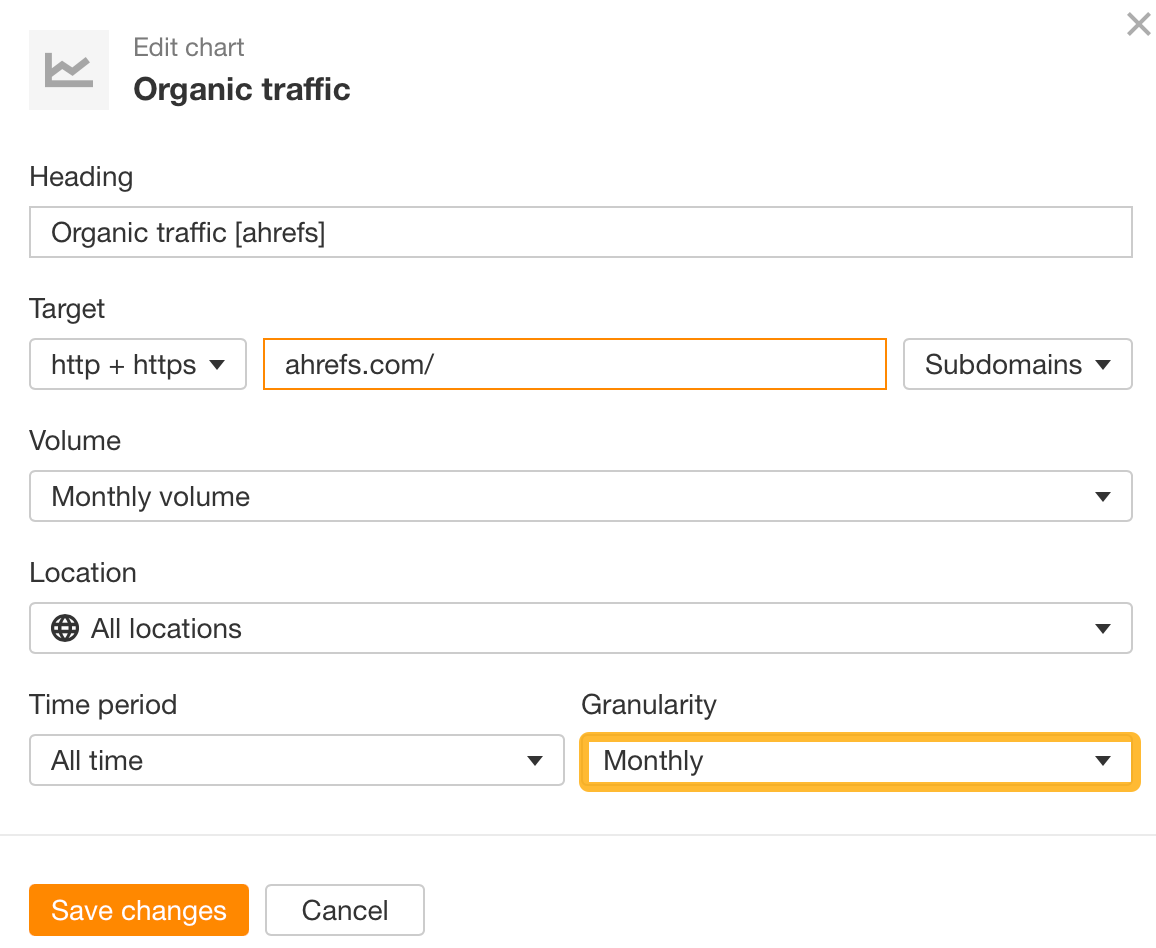Select the ahrefs.com/ target input
The height and width of the screenshot is (948, 1156).
click(x=574, y=364)
